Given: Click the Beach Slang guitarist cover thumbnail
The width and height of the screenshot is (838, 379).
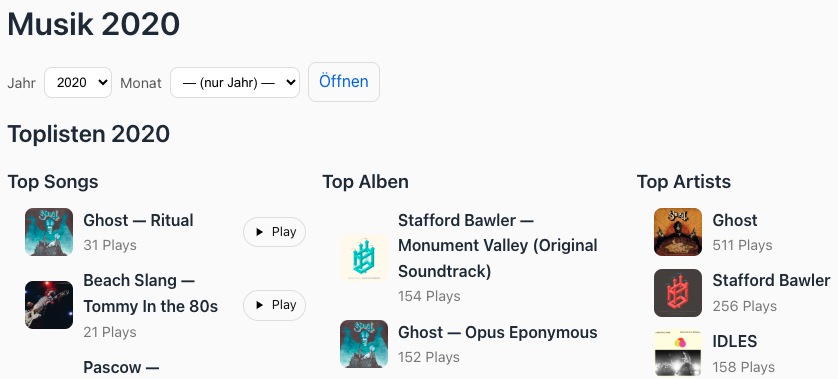Looking at the screenshot, I should point(49,305).
